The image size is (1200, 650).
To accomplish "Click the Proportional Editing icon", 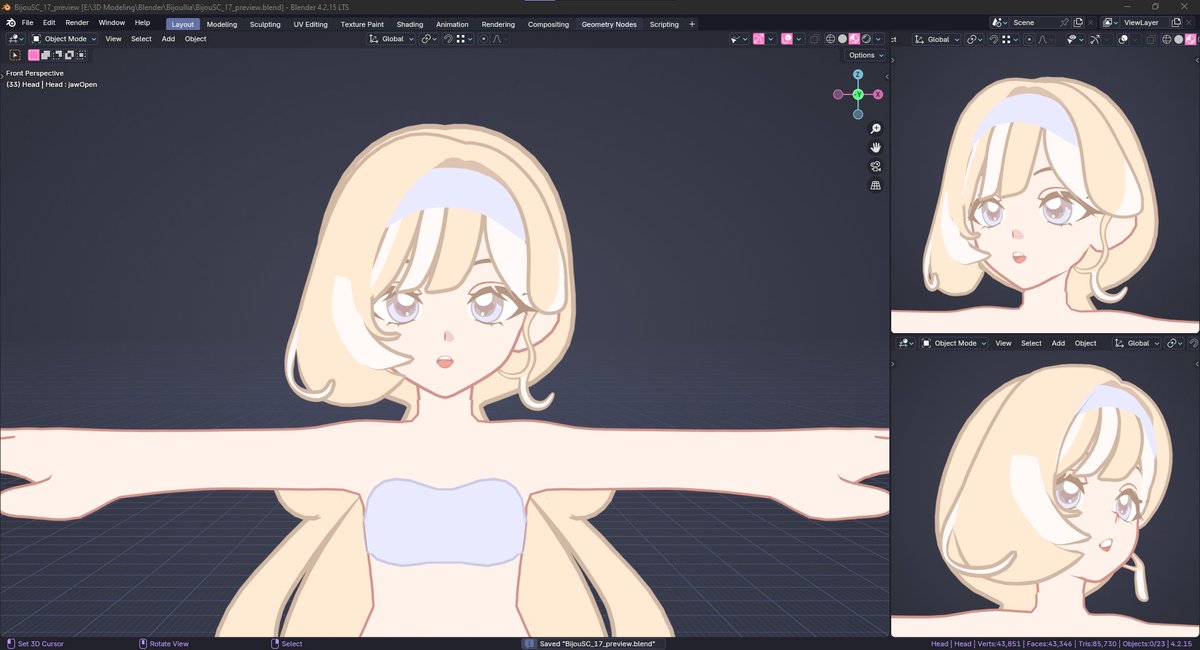I will (483, 39).
